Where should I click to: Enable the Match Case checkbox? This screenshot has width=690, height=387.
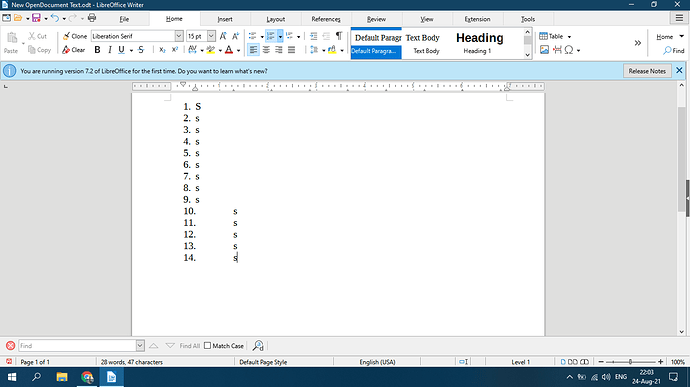pyautogui.click(x=208, y=346)
